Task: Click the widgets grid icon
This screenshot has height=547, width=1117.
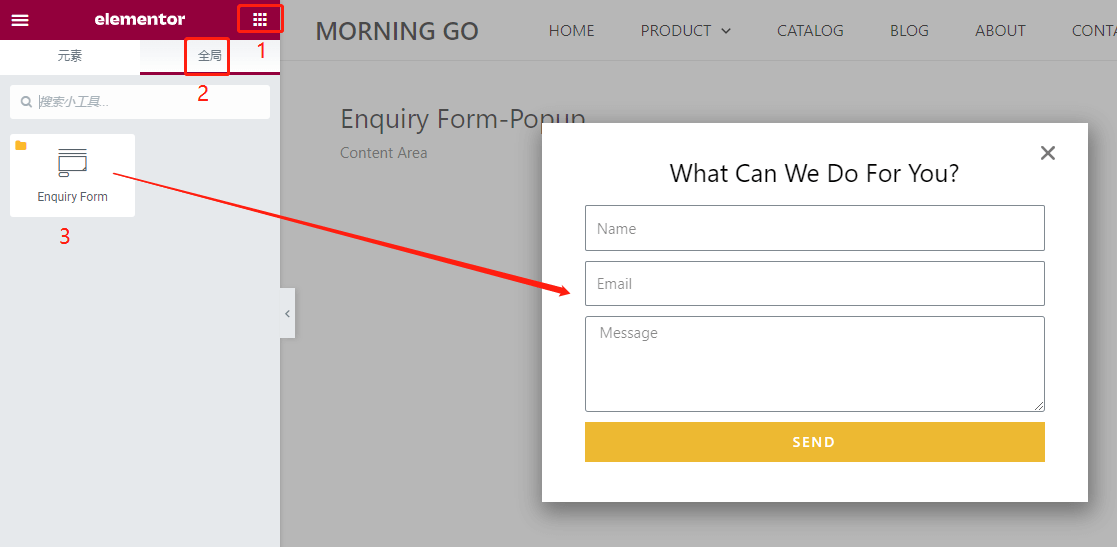Action: (260, 19)
